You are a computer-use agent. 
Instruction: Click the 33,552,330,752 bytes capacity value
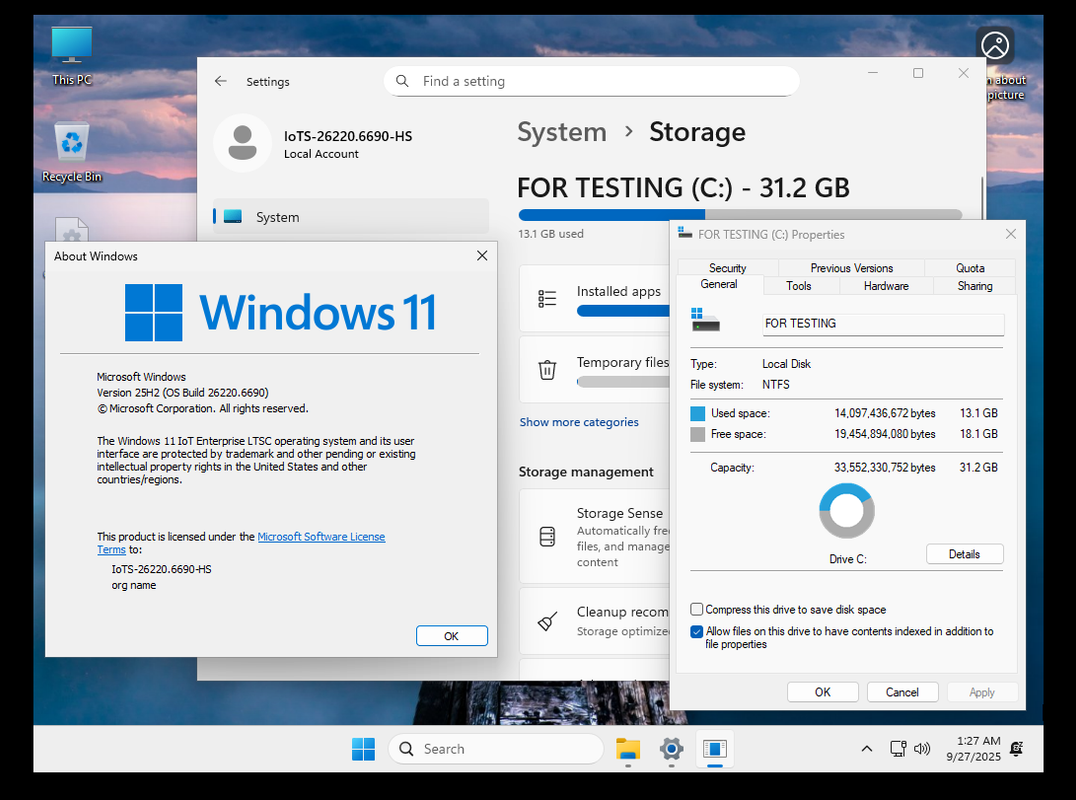[885, 467]
